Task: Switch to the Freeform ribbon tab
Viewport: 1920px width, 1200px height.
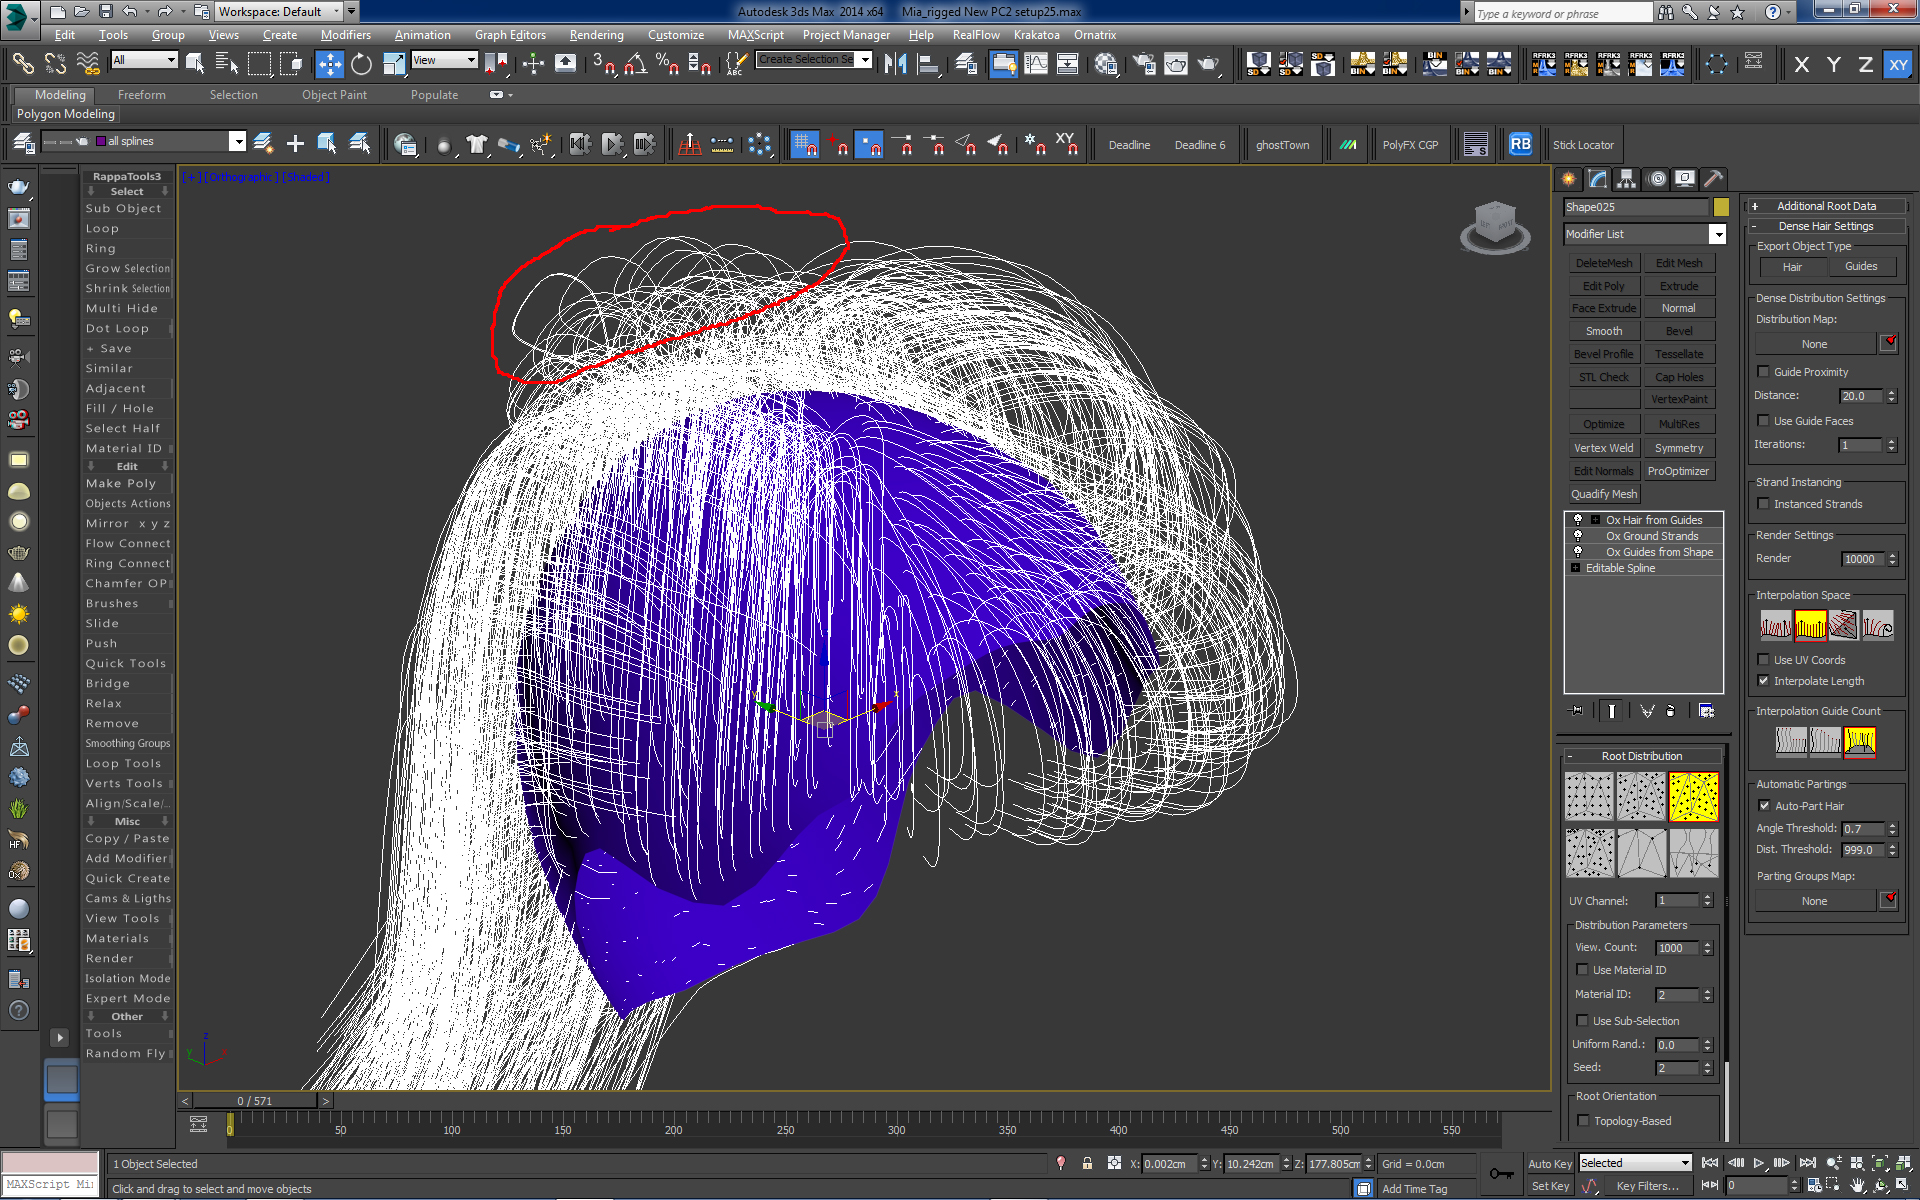Action: pos(142,95)
